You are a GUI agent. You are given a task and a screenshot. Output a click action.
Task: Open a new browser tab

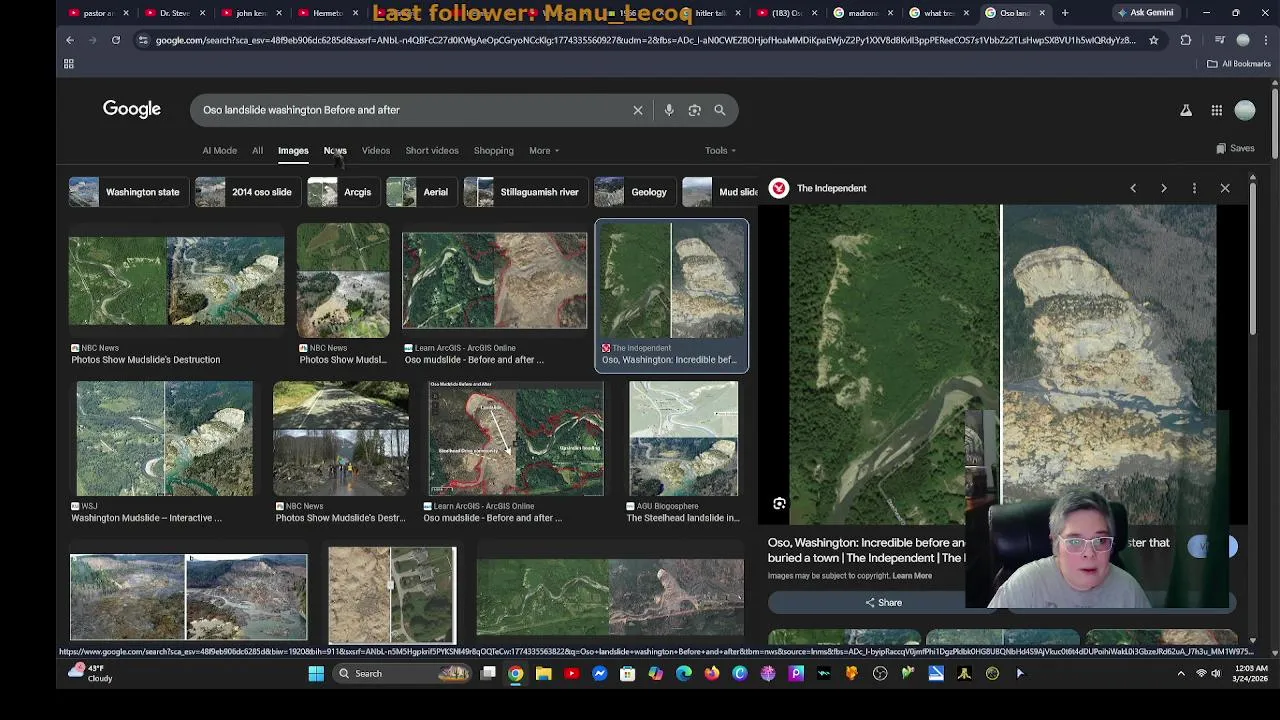[1065, 13]
